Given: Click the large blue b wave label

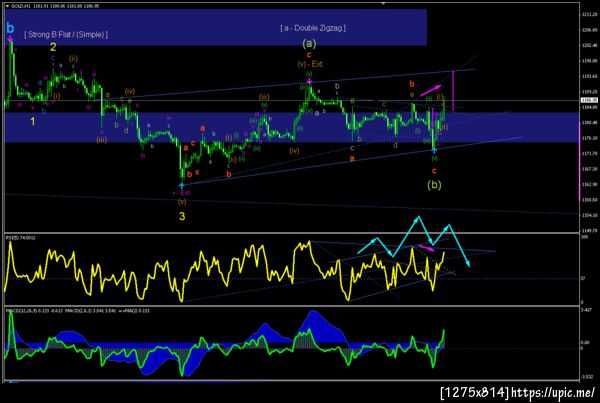Looking at the screenshot, I should (10, 28).
